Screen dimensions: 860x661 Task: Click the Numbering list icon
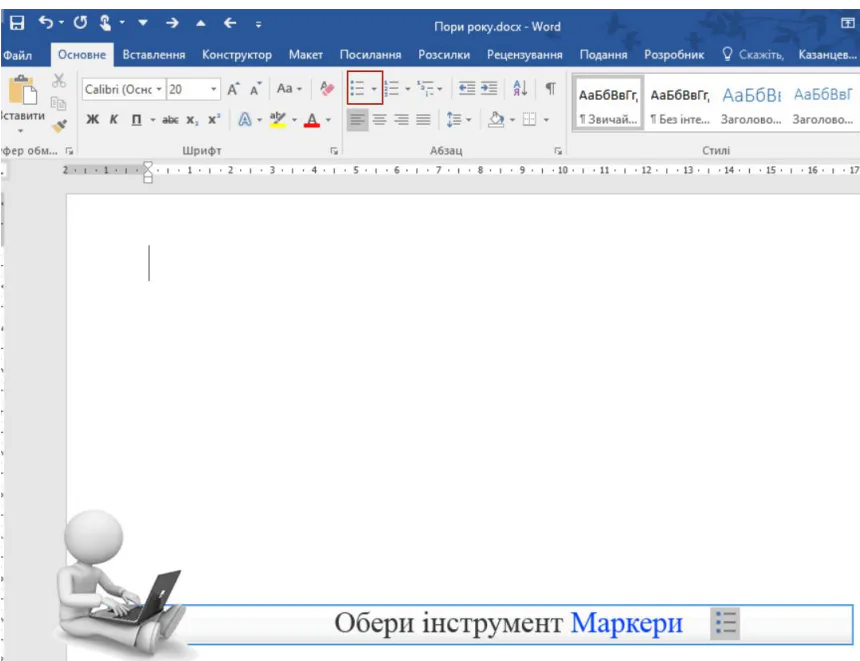(392, 89)
